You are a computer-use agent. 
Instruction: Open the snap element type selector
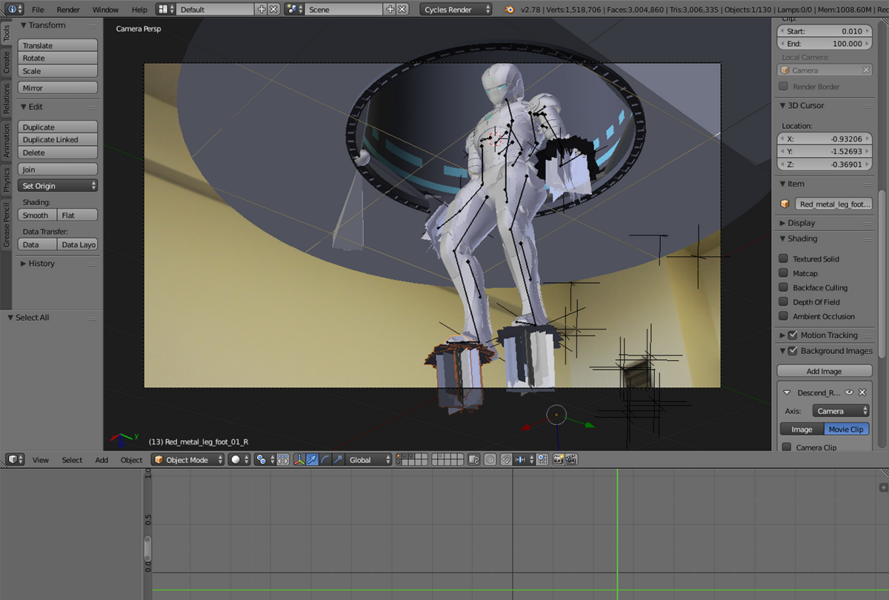(x=524, y=459)
